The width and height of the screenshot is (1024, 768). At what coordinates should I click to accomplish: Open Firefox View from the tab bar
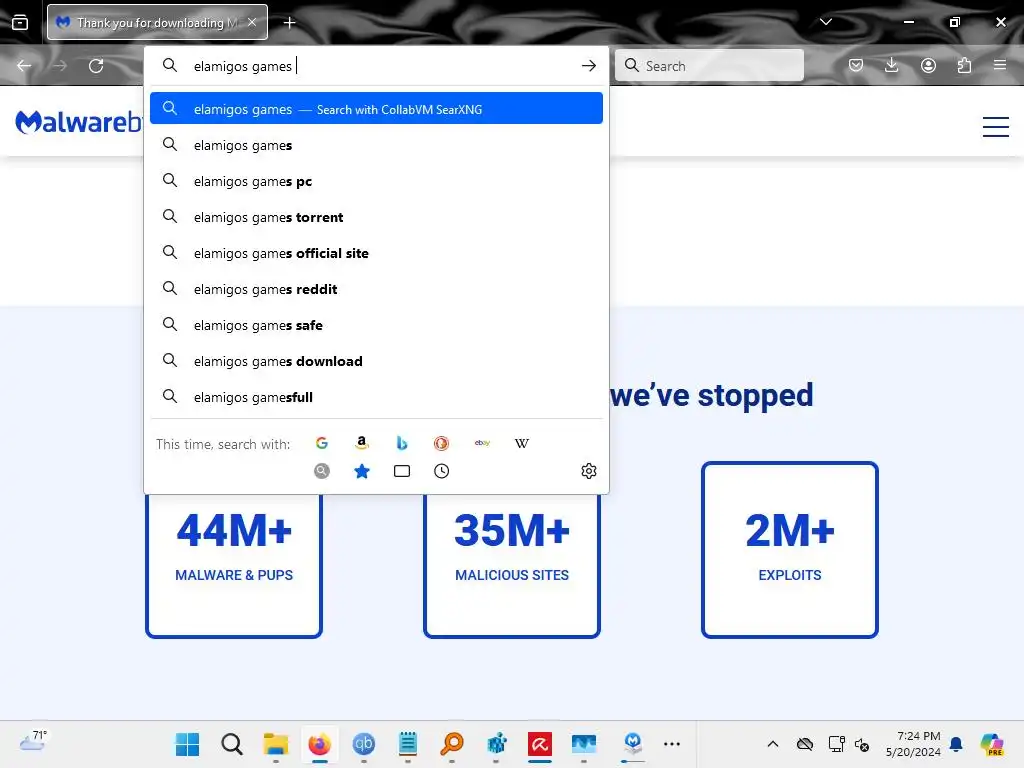[x=20, y=23]
